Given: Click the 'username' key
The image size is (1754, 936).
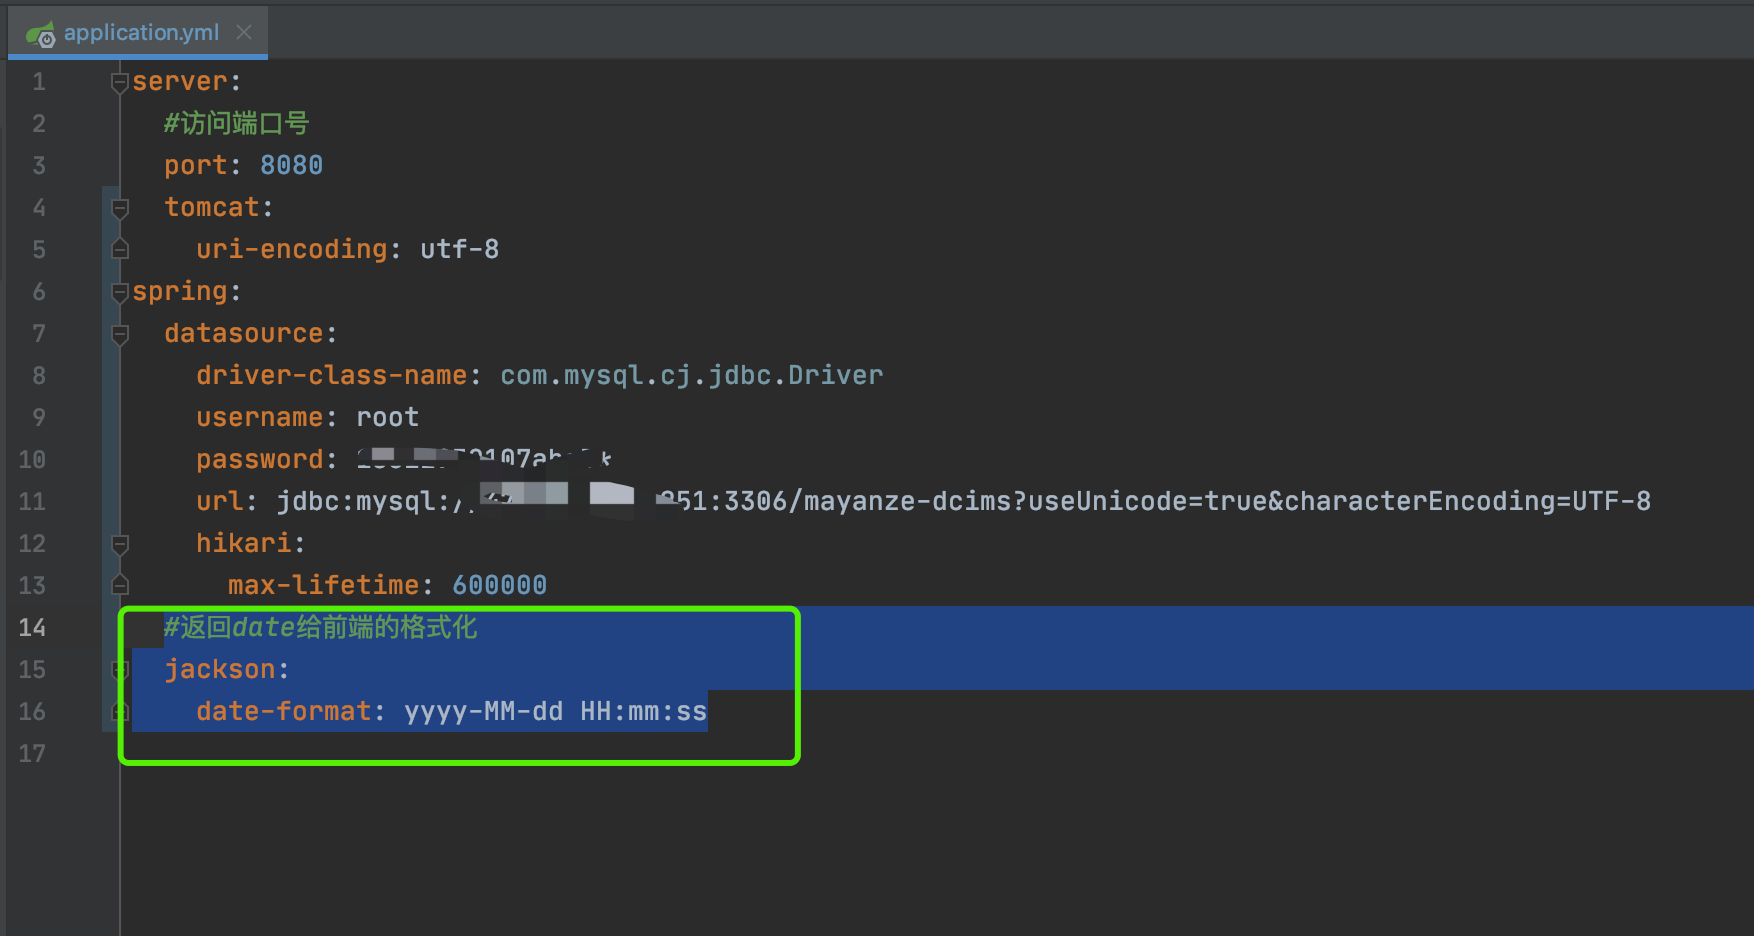Looking at the screenshot, I should [x=260, y=417].
